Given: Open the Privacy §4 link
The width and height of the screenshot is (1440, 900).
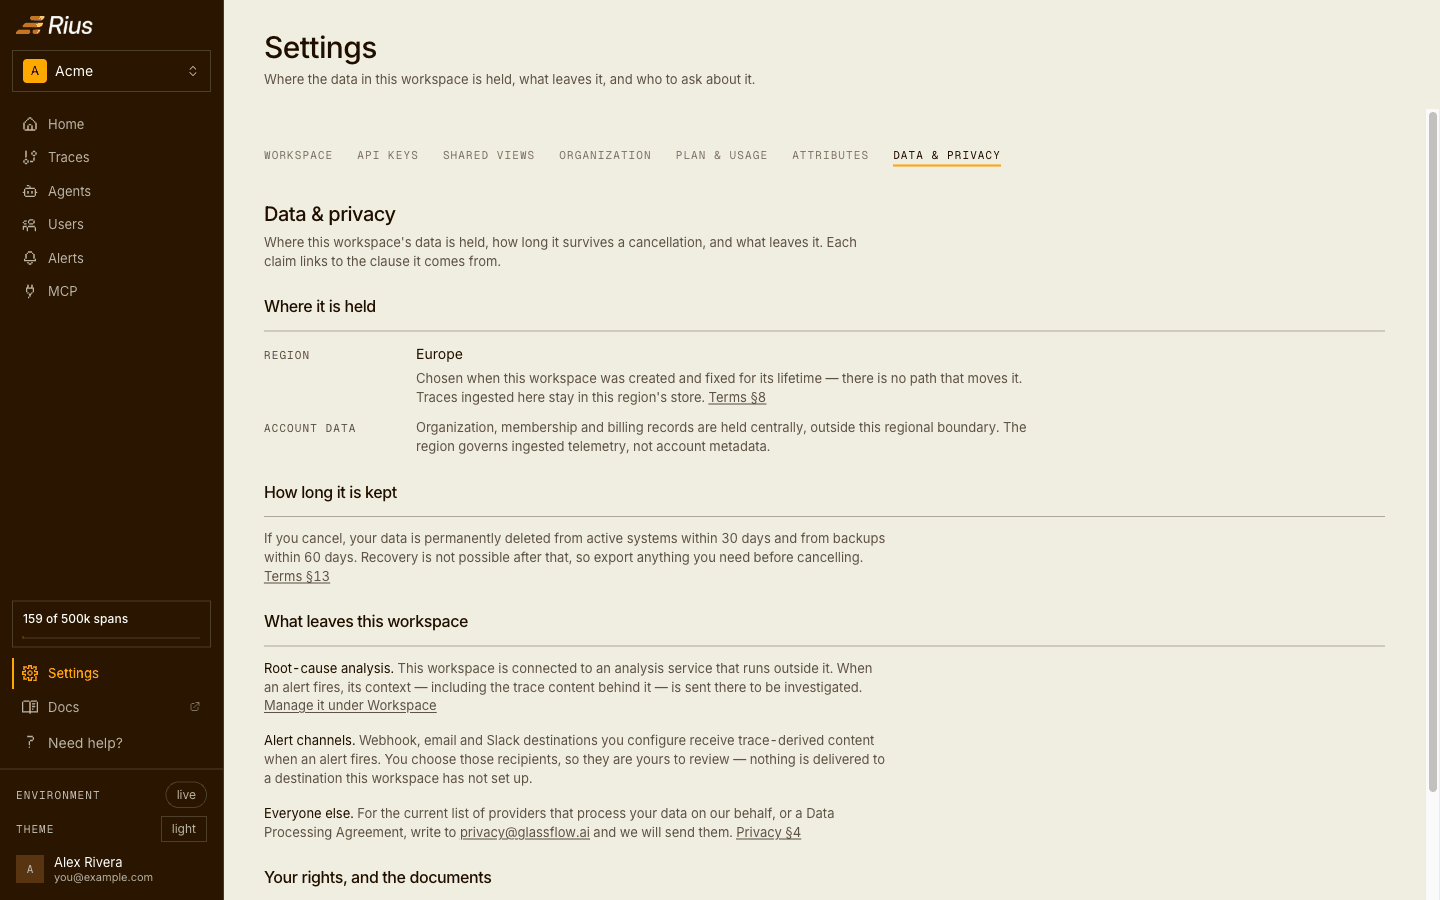Looking at the screenshot, I should (x=768, y=832).
